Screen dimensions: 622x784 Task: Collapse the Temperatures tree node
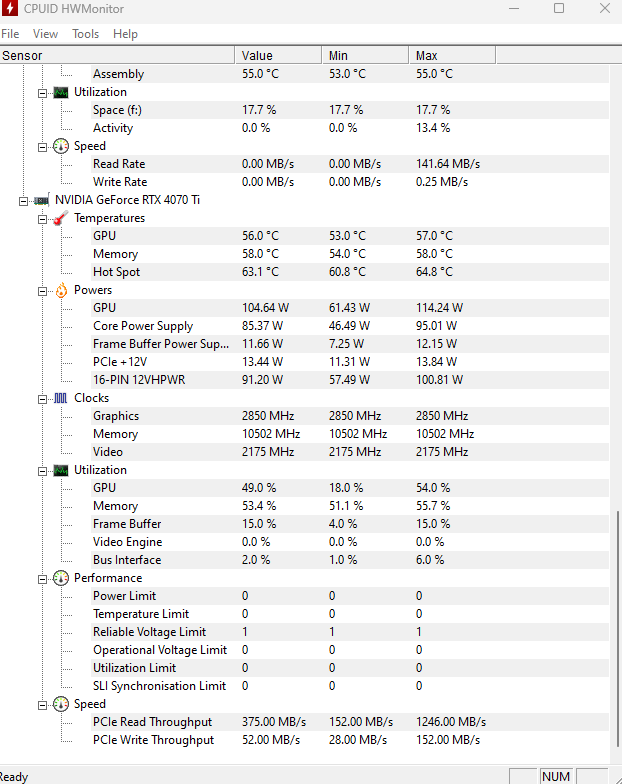coord(43,218)
